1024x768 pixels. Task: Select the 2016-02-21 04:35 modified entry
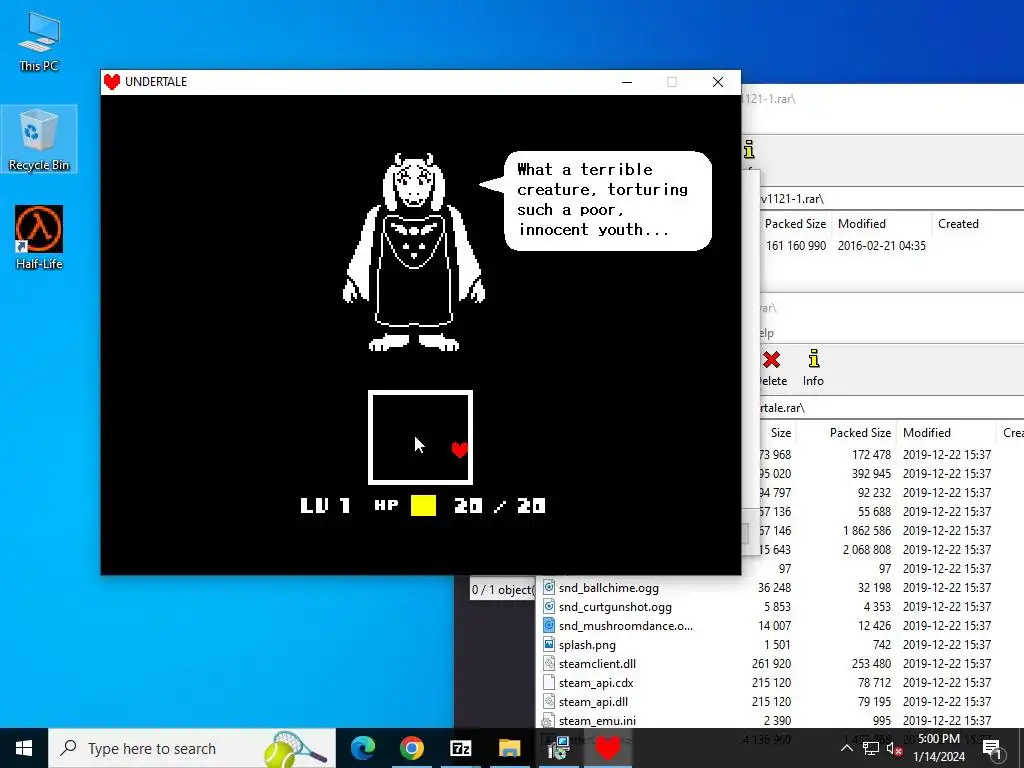[882, 246]
